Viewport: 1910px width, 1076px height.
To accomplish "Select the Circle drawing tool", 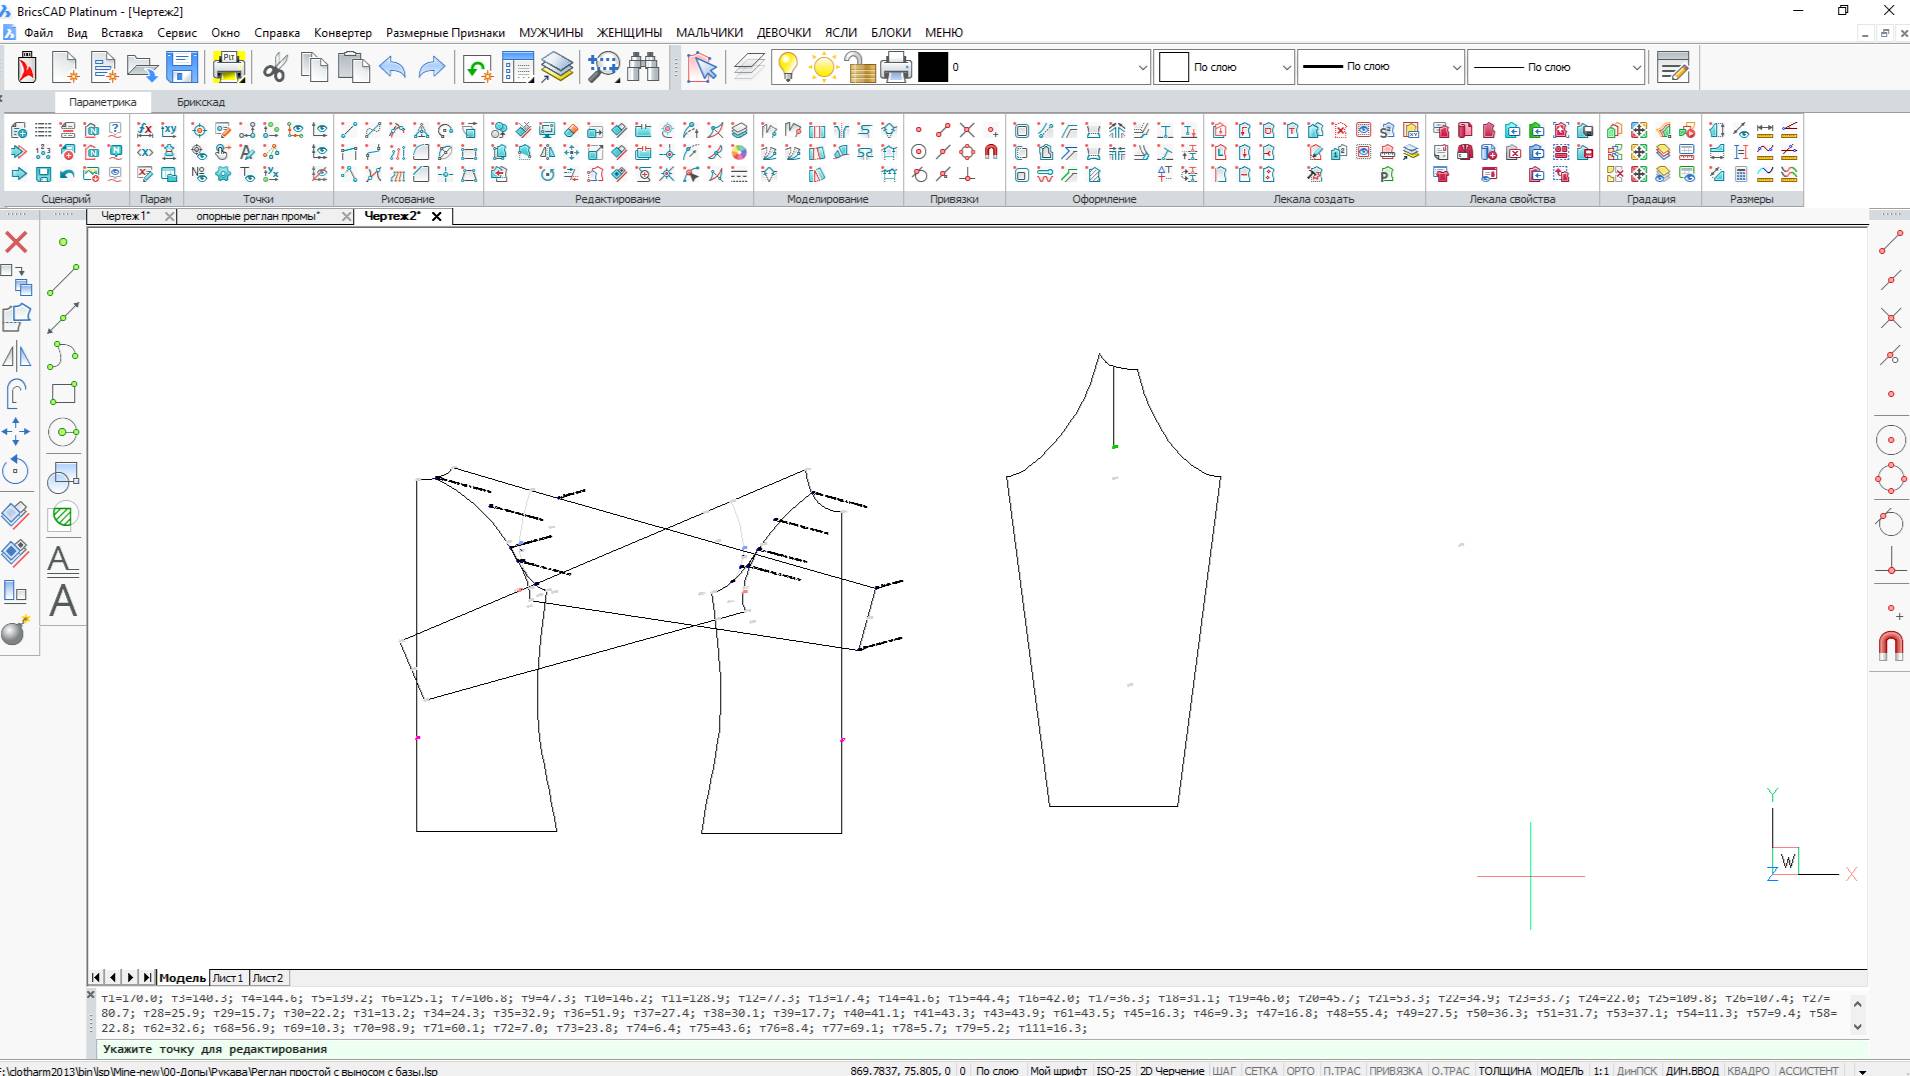I will pos(63,432).
